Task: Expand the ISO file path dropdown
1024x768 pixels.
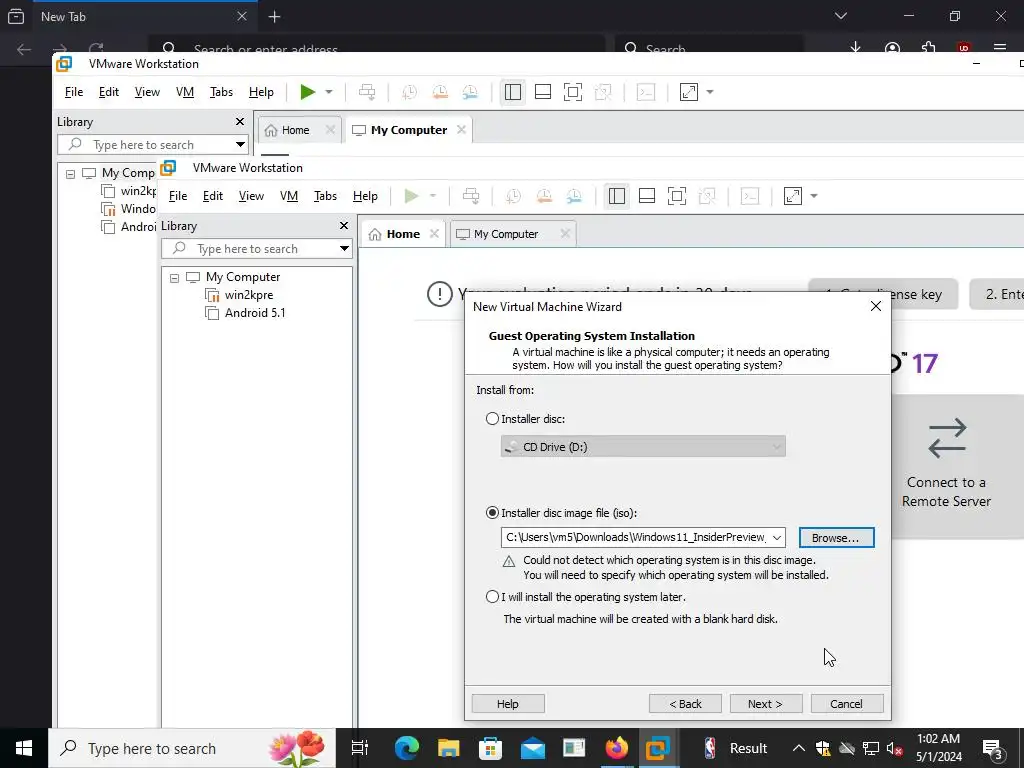Action: (776, 537)
